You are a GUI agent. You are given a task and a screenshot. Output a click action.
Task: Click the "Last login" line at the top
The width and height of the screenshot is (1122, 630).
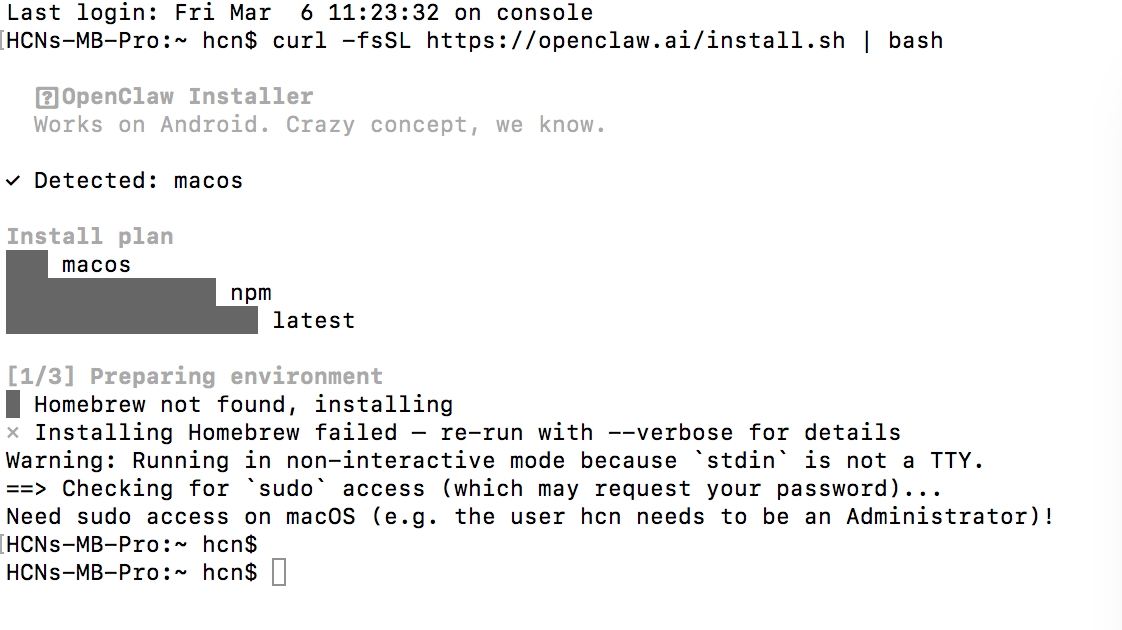(x=300, y=13)
